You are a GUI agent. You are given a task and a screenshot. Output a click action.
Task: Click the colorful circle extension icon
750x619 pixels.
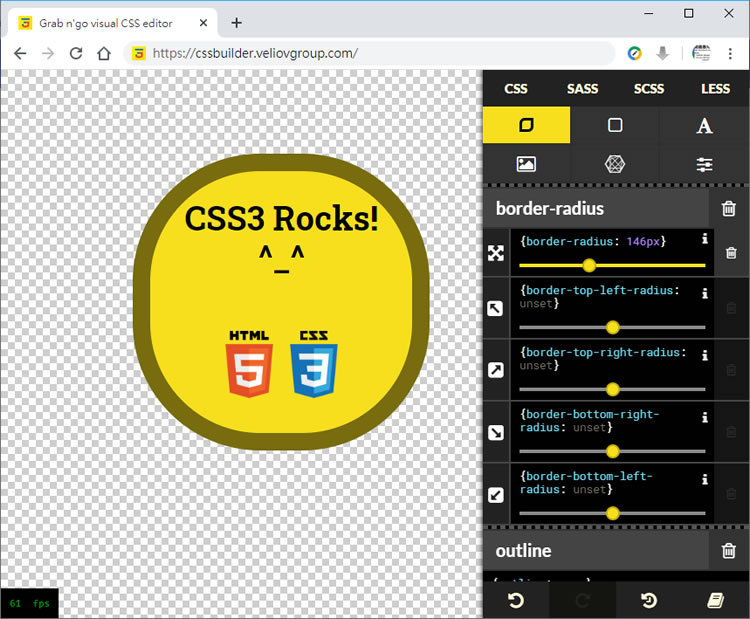634,53
